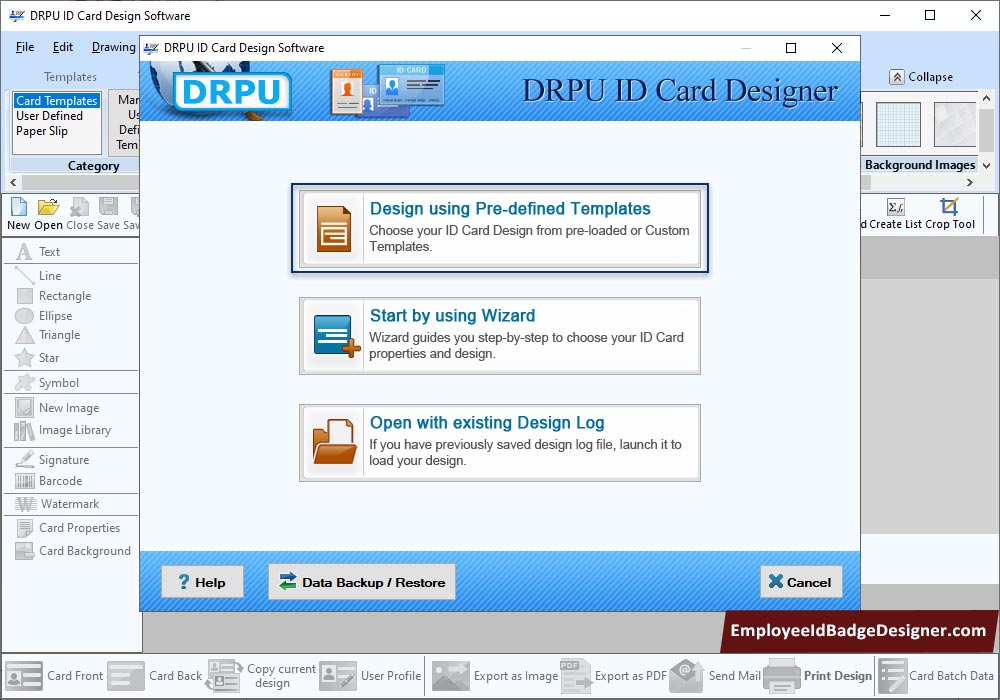This screenshot has width=1000, height=700.
Task: Click the Close file toolbar icon
Action: point(80,207)
